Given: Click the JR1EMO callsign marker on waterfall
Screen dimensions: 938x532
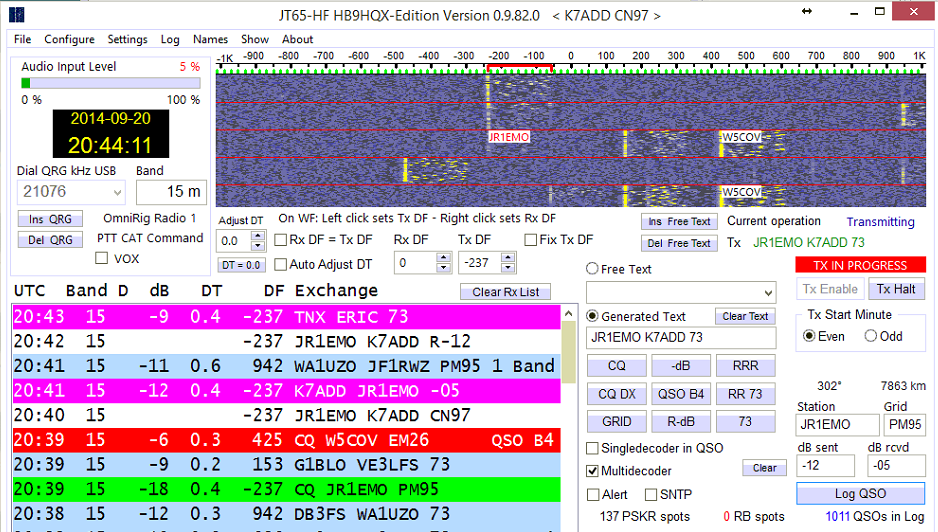Looking at the screenshot, I should point(509,137).
